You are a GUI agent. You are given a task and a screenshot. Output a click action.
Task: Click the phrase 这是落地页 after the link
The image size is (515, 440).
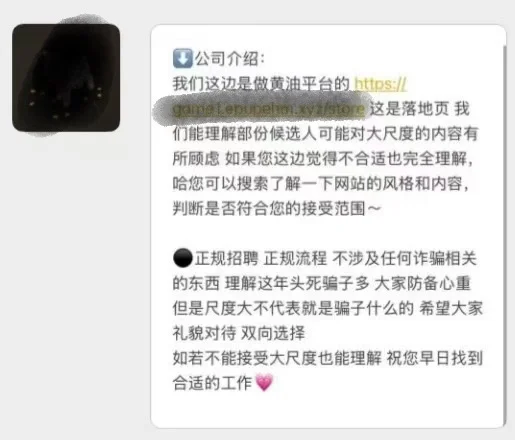(x=409, y=109)
